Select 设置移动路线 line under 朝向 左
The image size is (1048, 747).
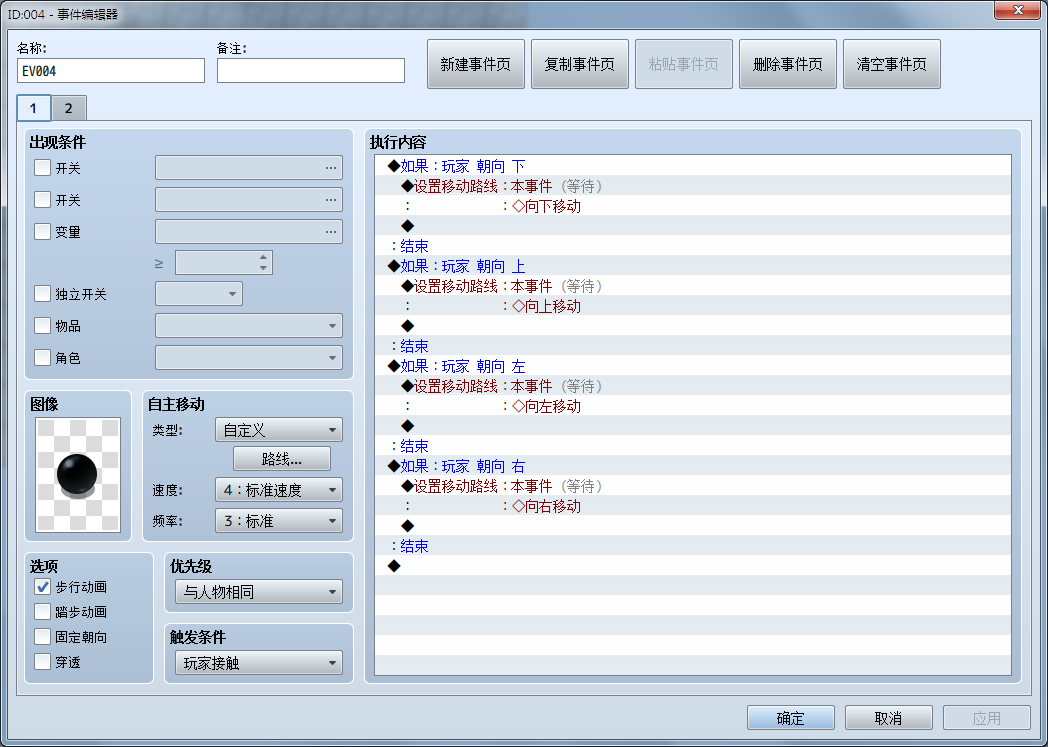[x=692, y=386]
